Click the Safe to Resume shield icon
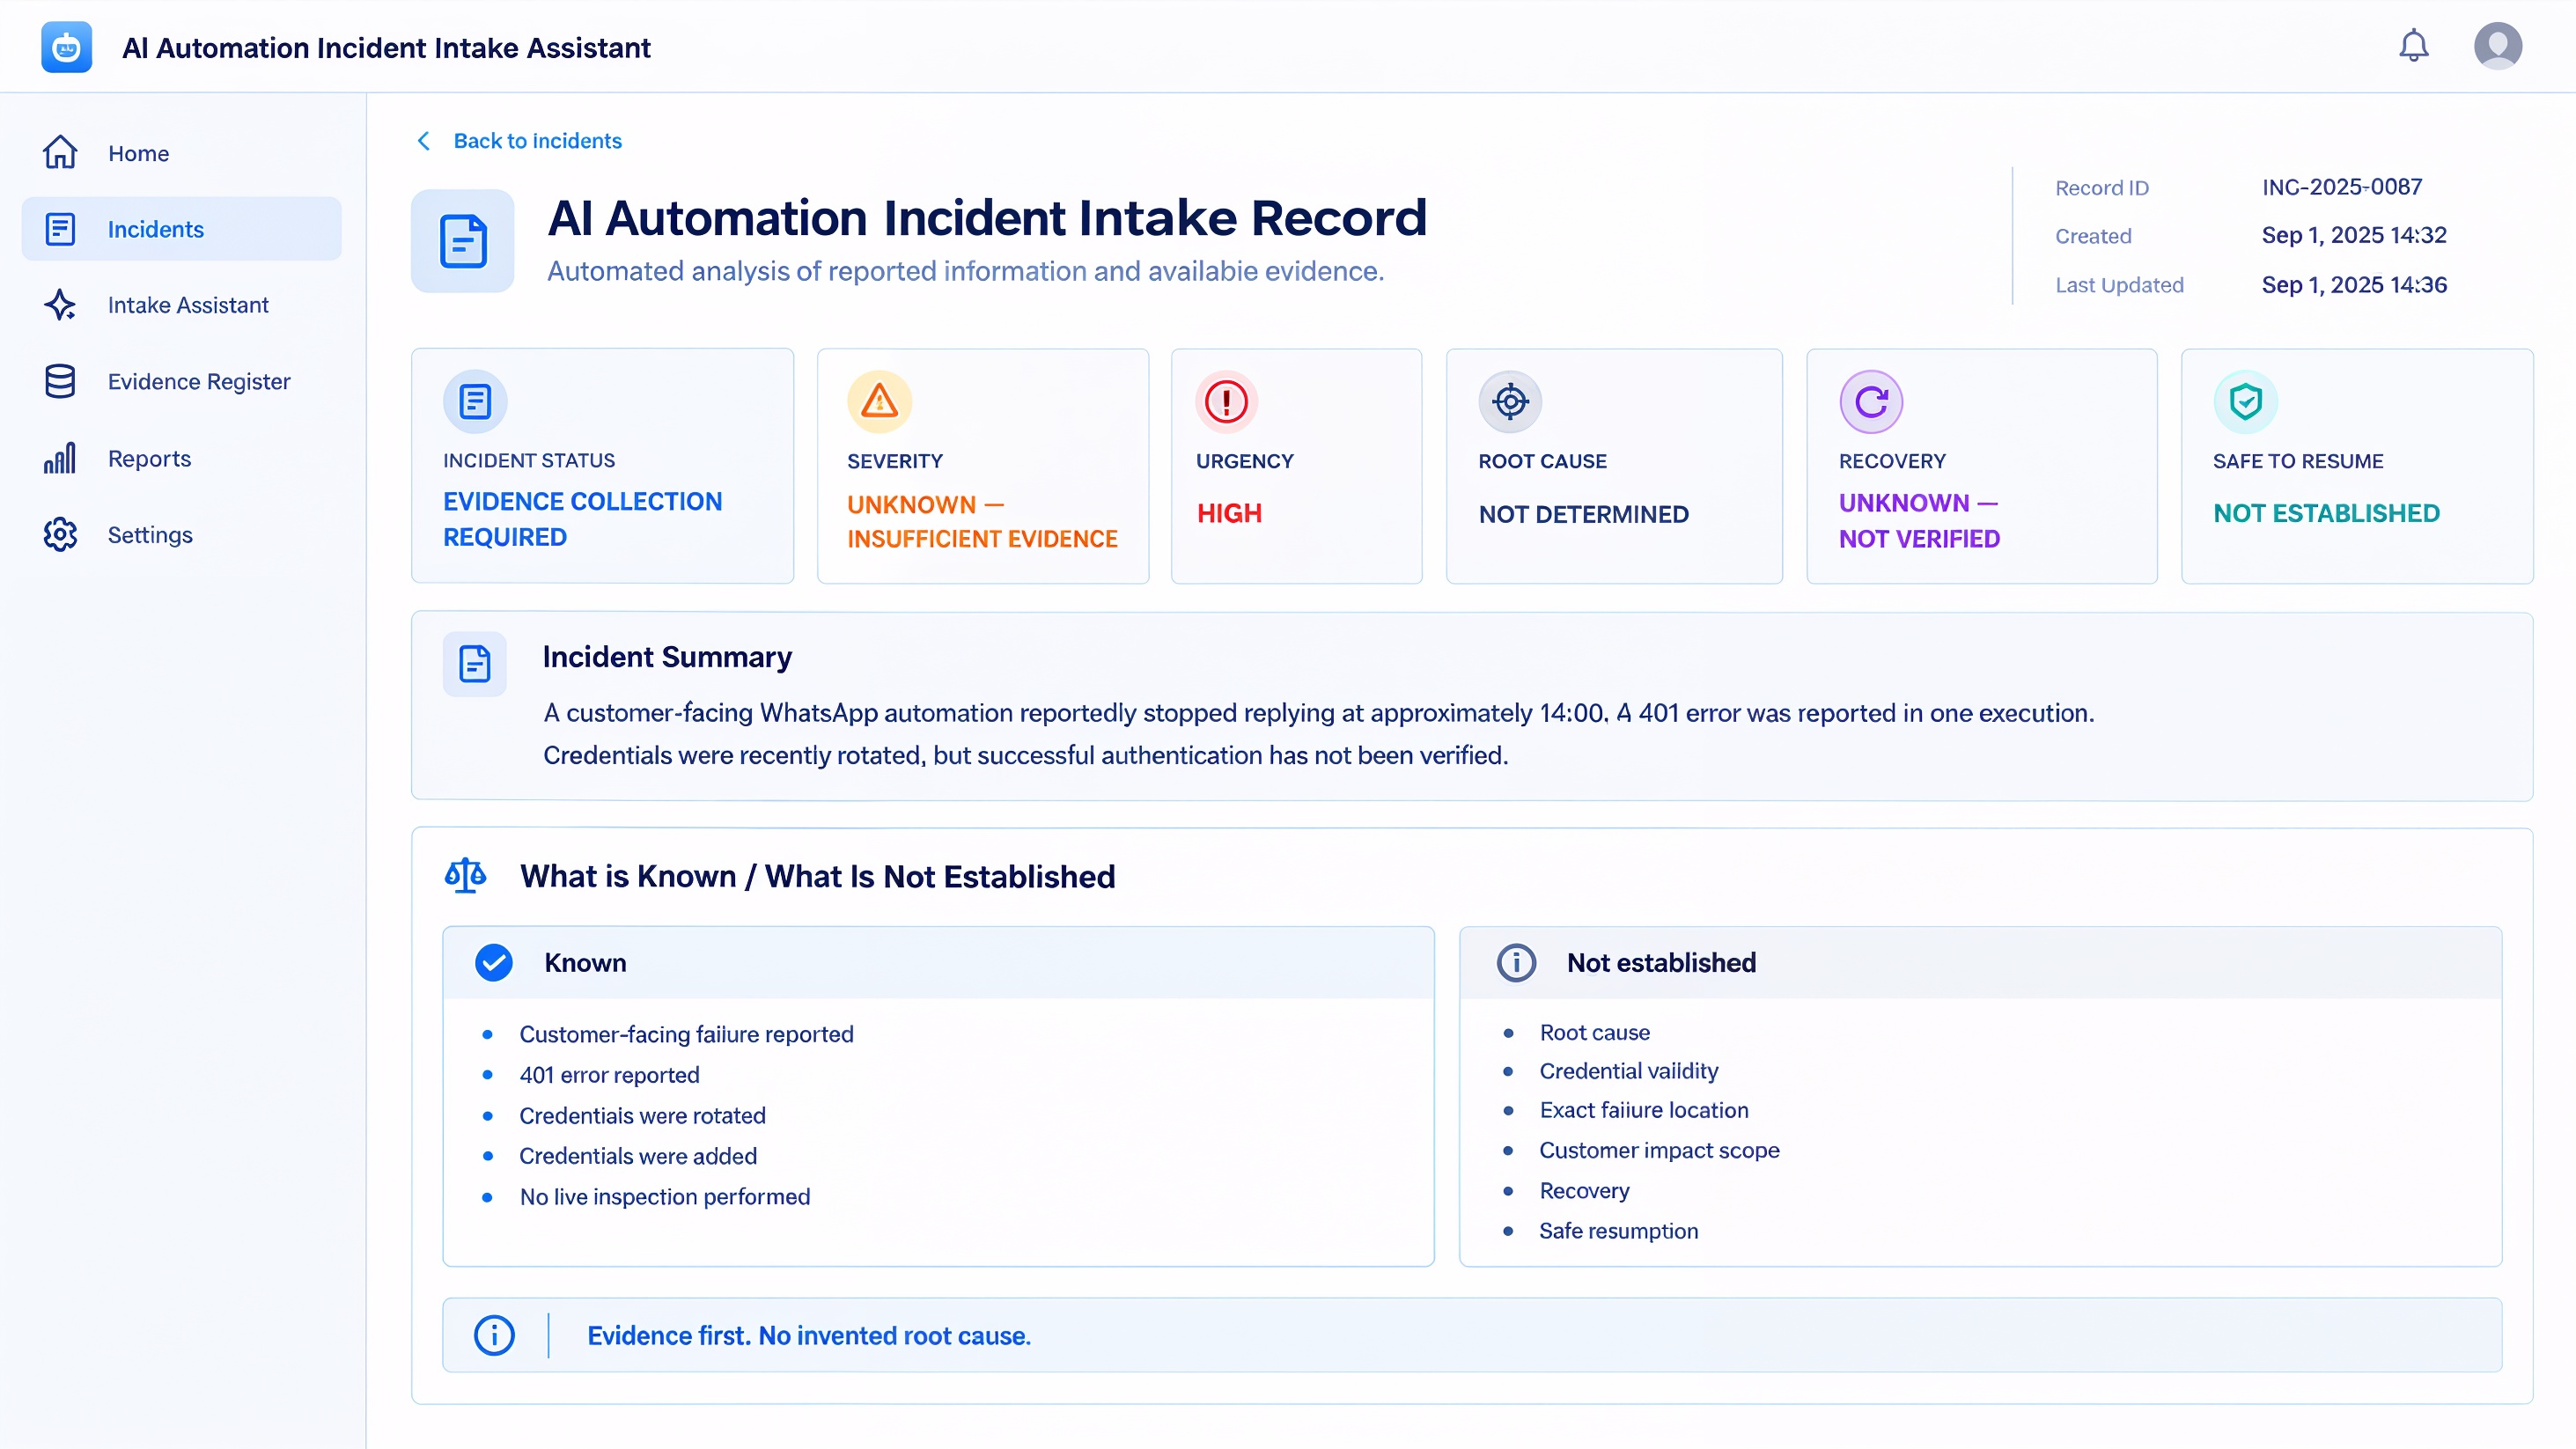 click(x=2245, y=402)
